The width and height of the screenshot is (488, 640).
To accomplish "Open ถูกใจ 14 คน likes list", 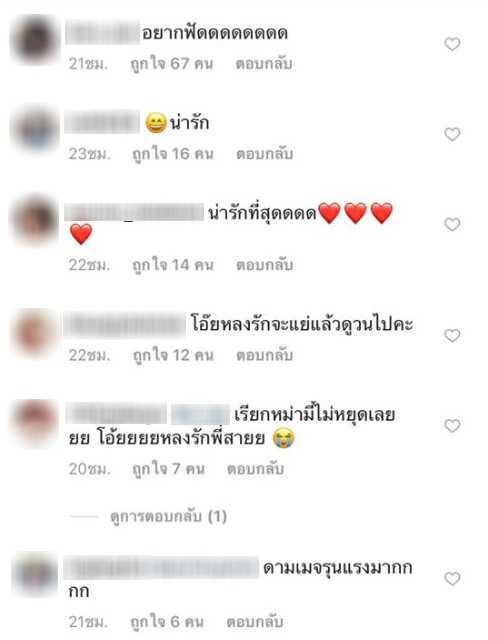I will [173, 265].
